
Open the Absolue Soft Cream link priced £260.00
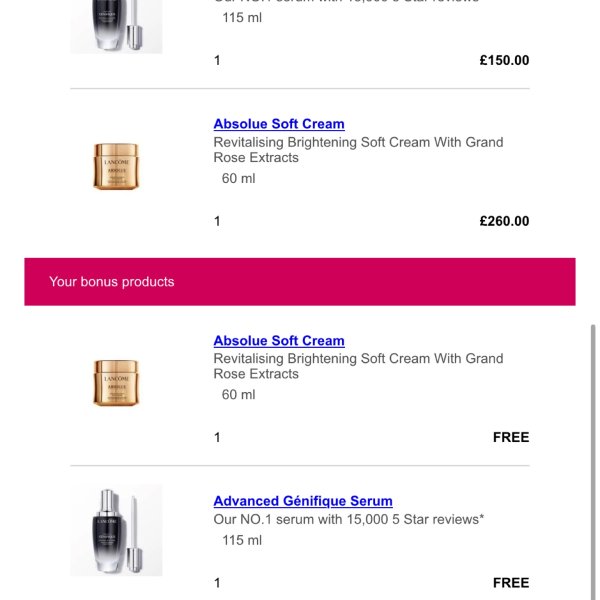coord(279,124)
